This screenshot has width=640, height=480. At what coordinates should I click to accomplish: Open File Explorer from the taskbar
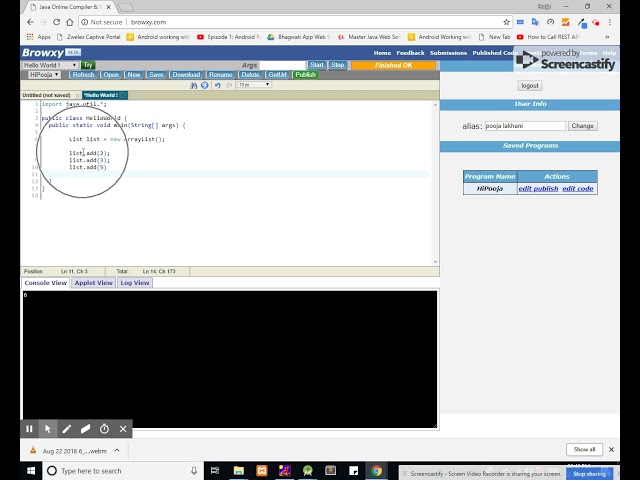coord(239,471)
